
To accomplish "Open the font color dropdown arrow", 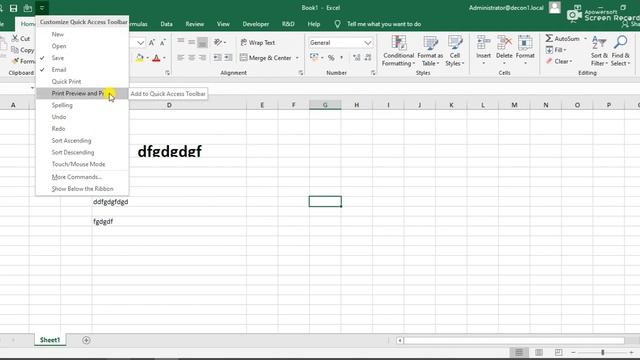I will 164,58.
